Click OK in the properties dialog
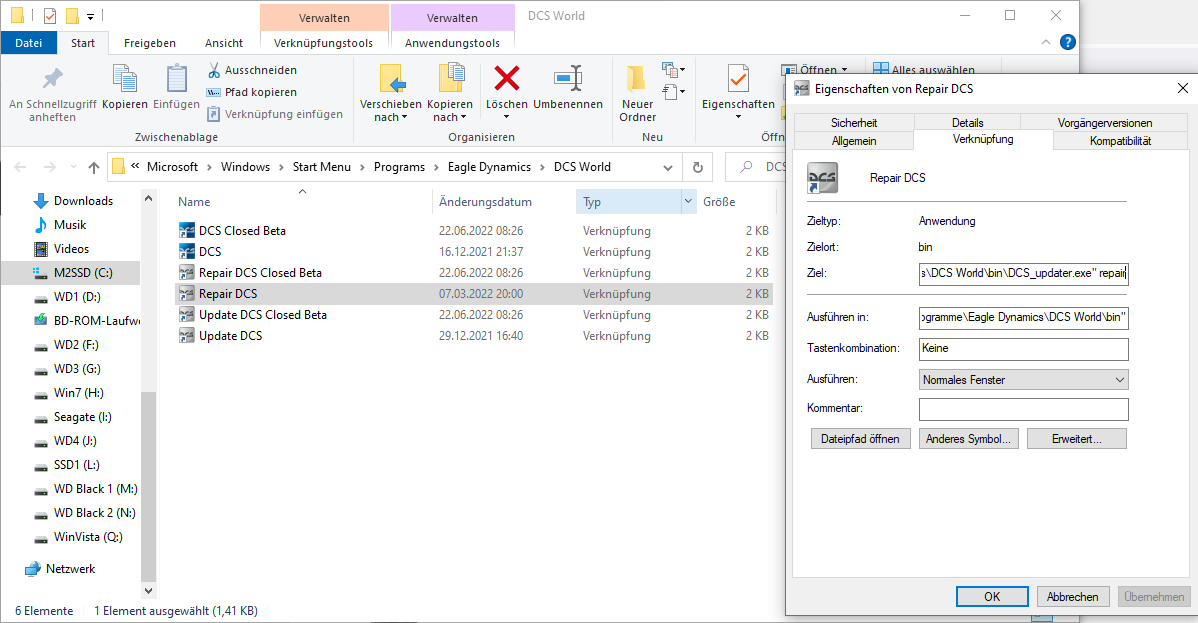The height and width of the screenshot is (623, 1198). [x=992, y=597]
